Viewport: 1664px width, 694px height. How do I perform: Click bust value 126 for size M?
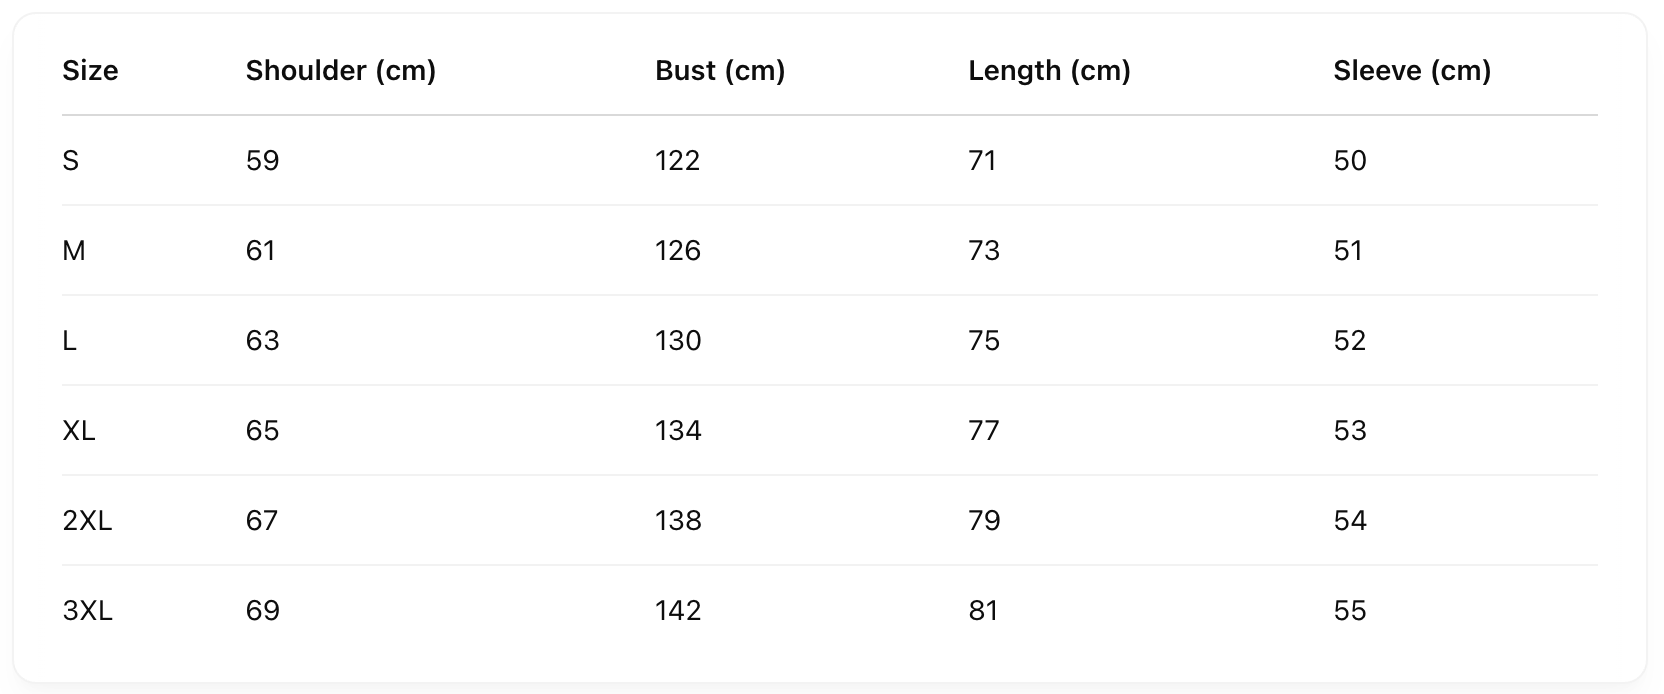tap(678, 251)
